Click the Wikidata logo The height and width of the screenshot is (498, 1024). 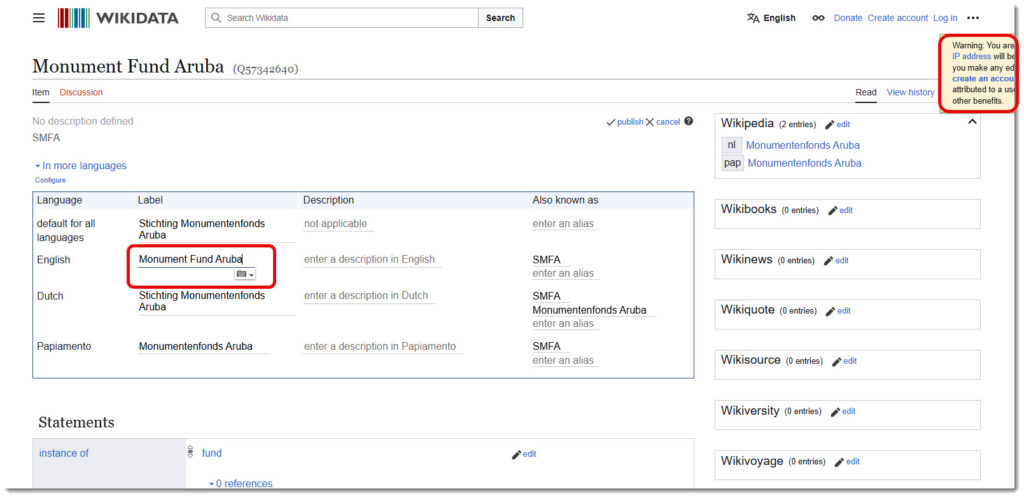[x=118, y=18]
